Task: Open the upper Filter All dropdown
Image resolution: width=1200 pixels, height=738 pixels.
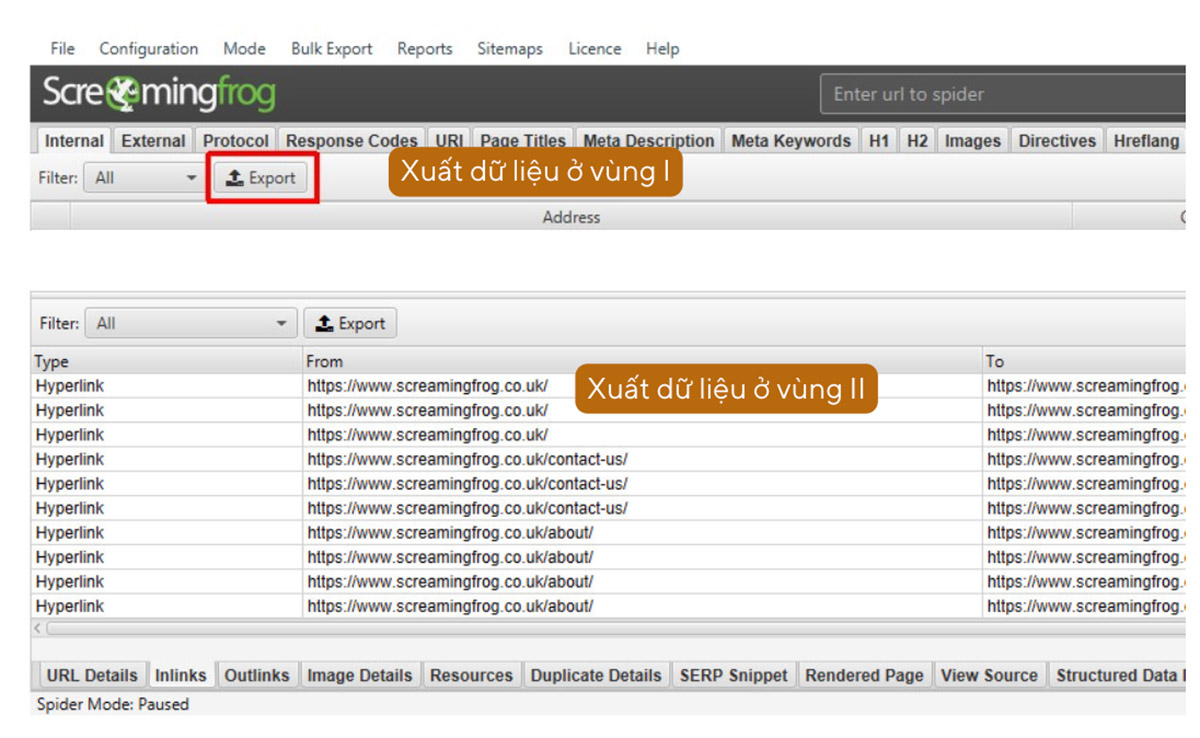Action: click(x=143, y=178)
